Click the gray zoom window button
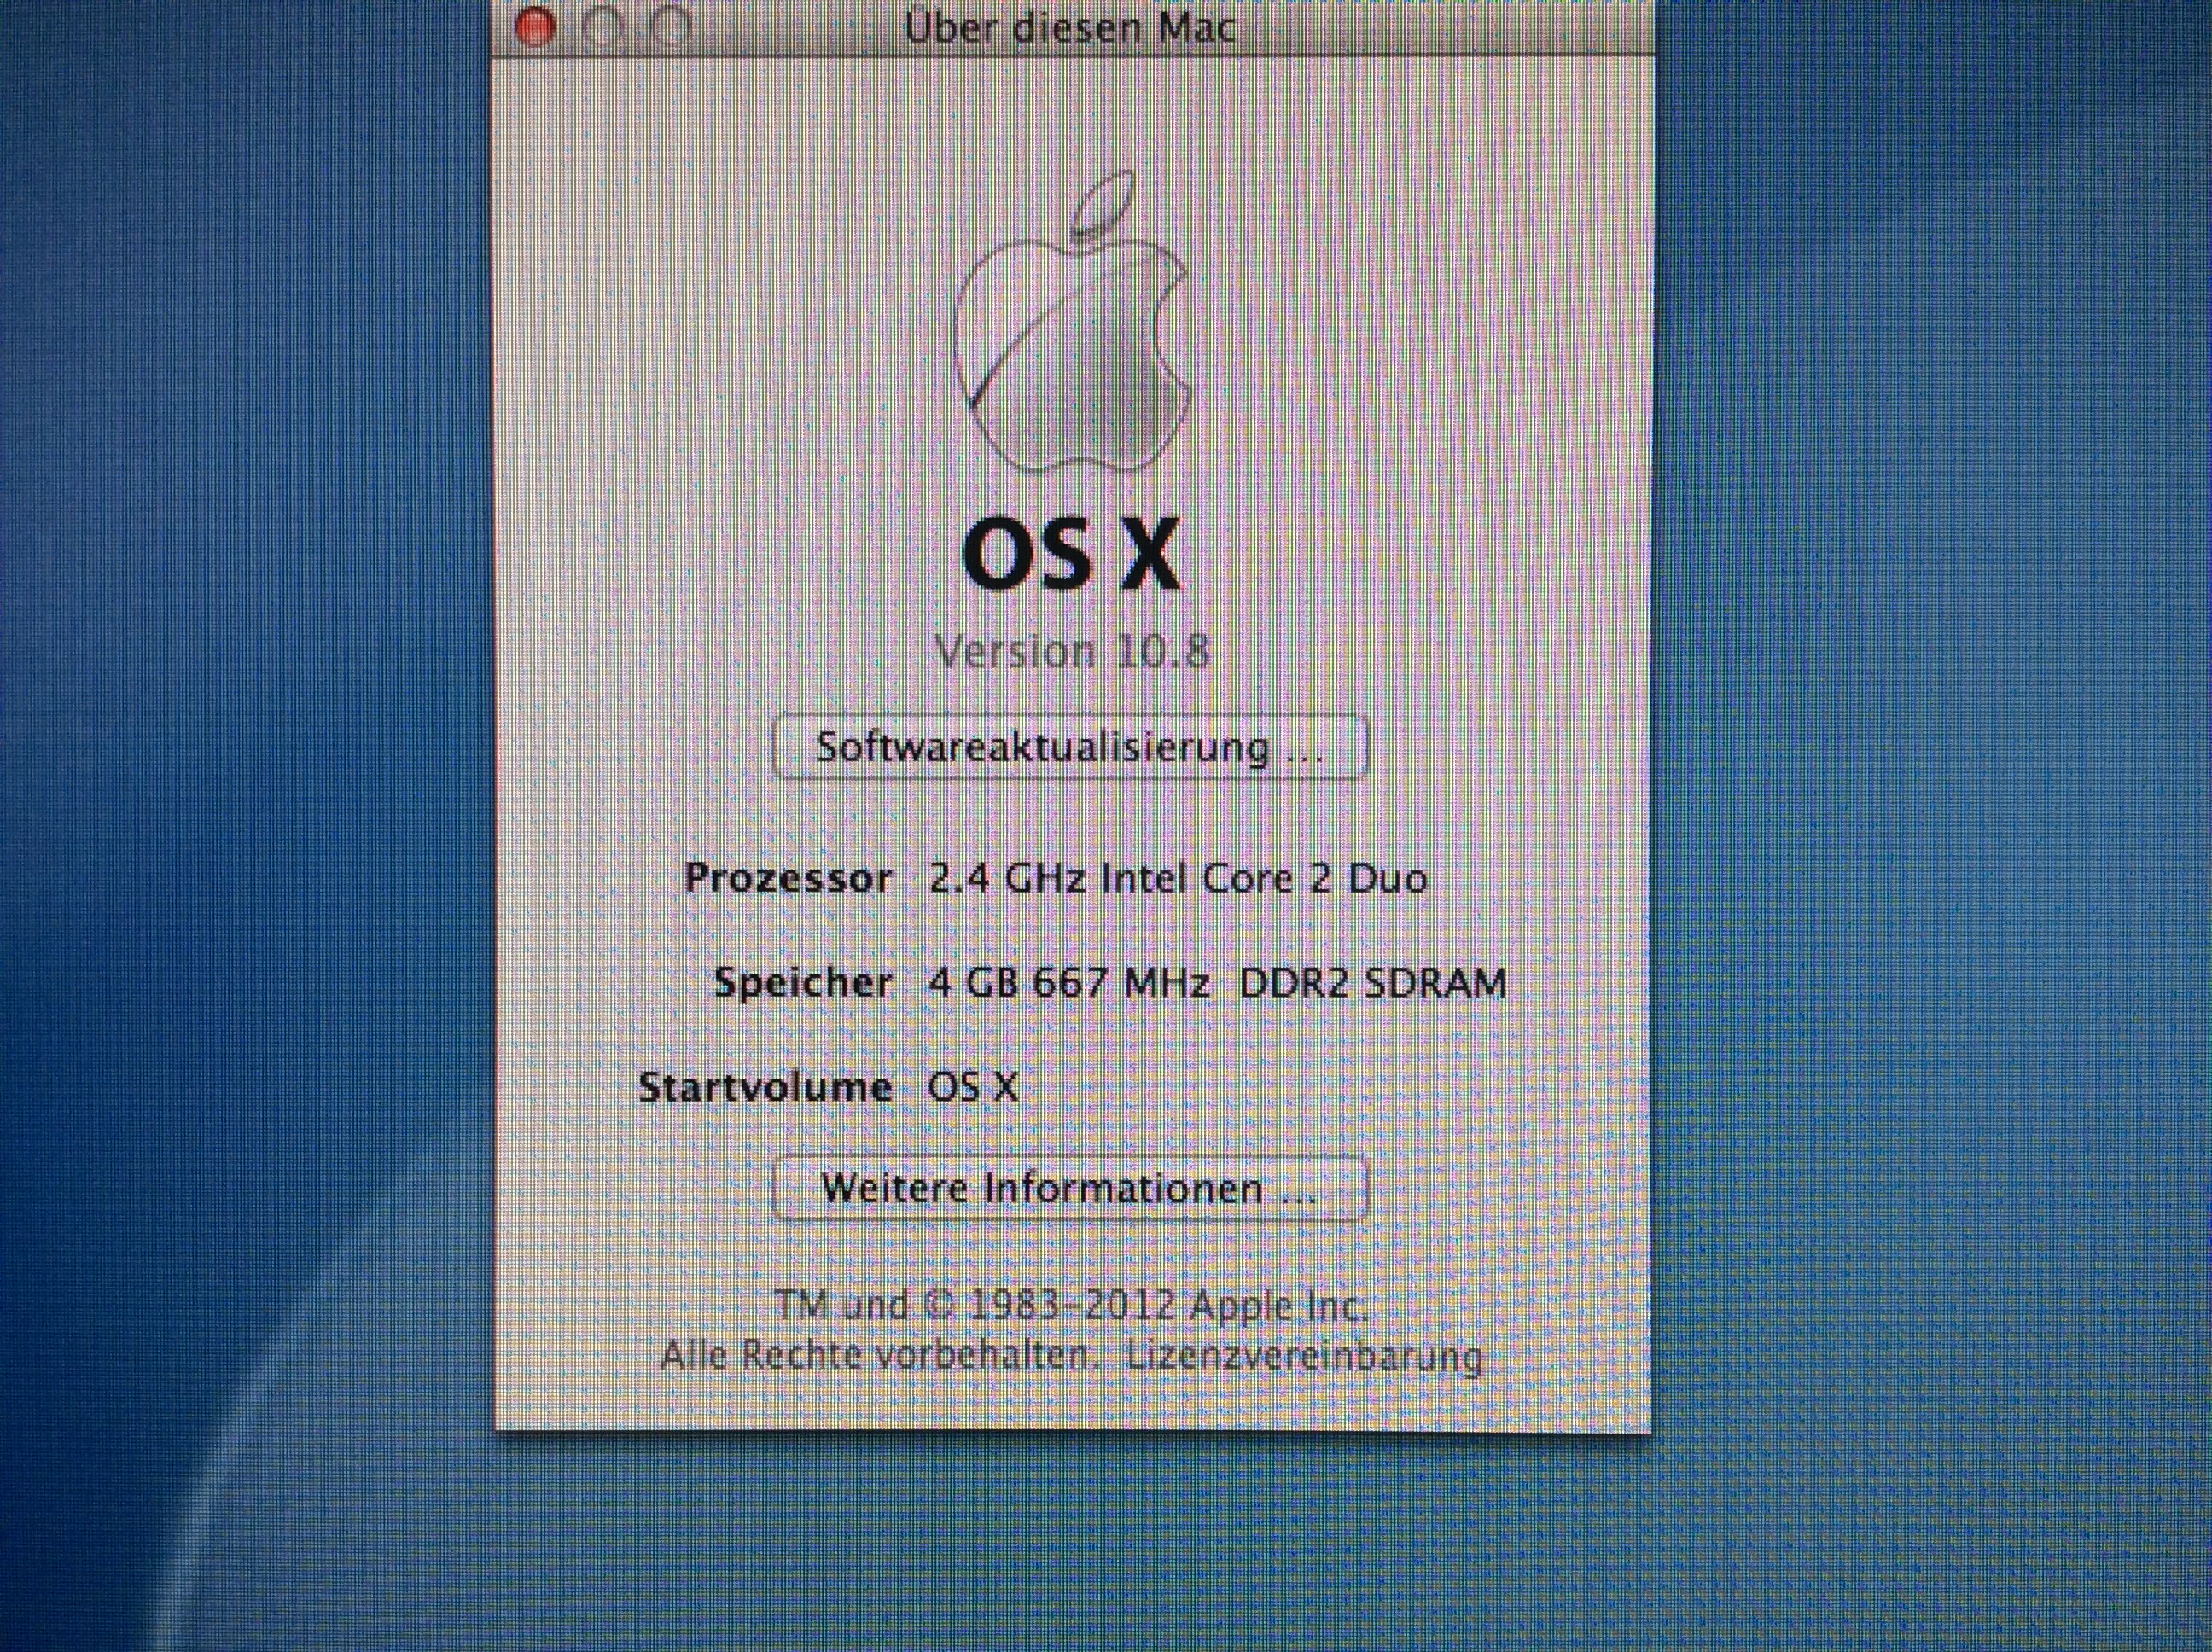The height and width of the screenshot is (1652, 2212). click(672, 27)
